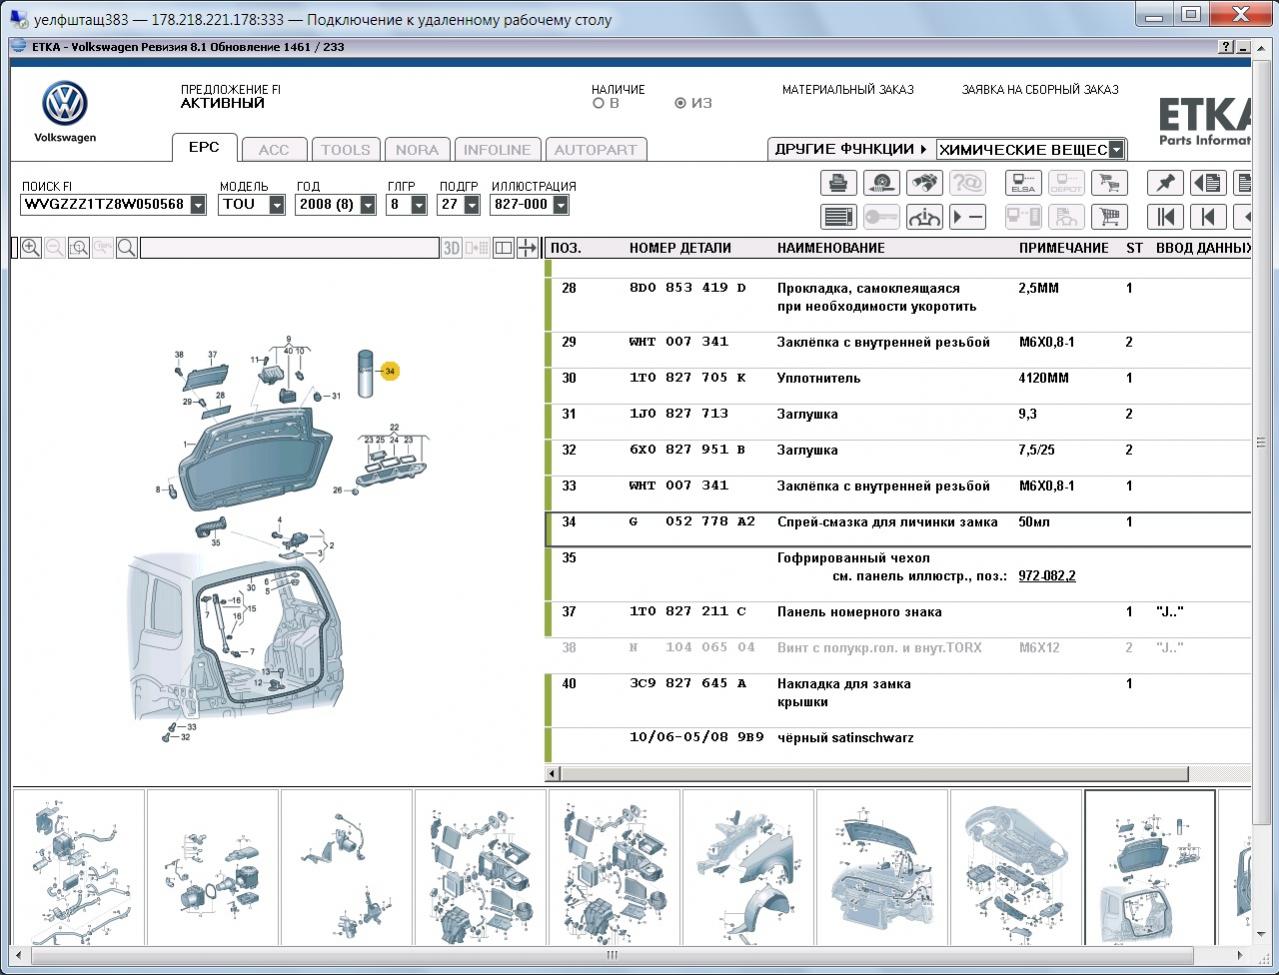Viewport: 1279px width, 975px height.
Task: Click the parts table horizontal scrollbar thumb
Action: click(x=874, y=774)
